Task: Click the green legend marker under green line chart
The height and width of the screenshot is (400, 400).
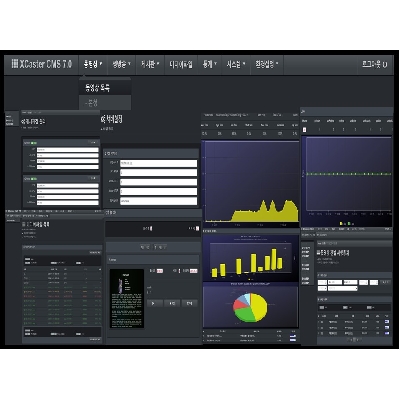Action: (348, 223)
